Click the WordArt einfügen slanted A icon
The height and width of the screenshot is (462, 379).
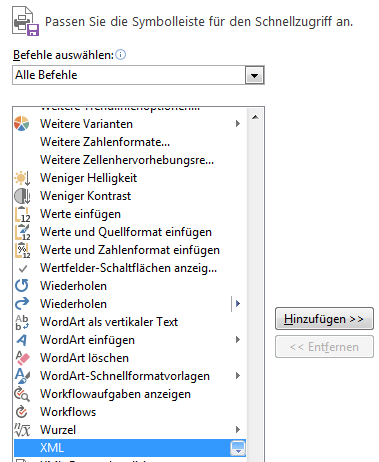(x=22, y=340)
